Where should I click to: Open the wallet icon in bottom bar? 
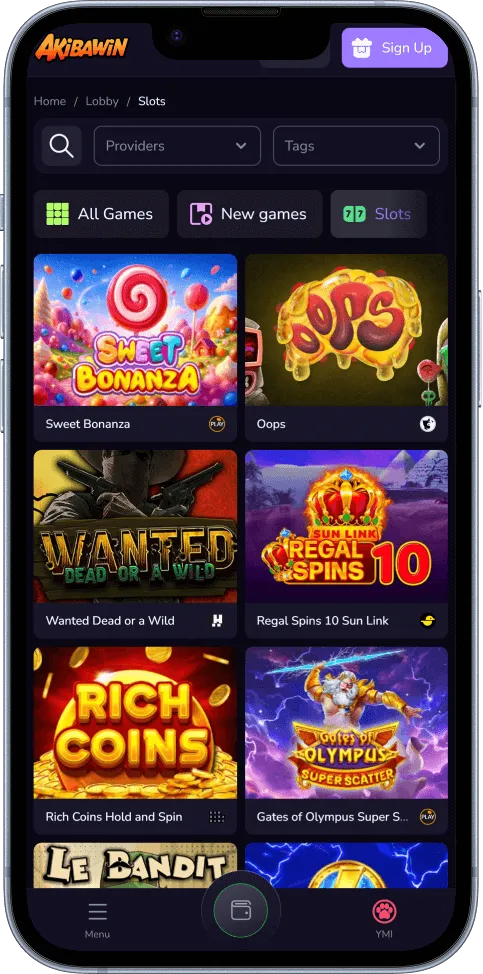(241, 911)
